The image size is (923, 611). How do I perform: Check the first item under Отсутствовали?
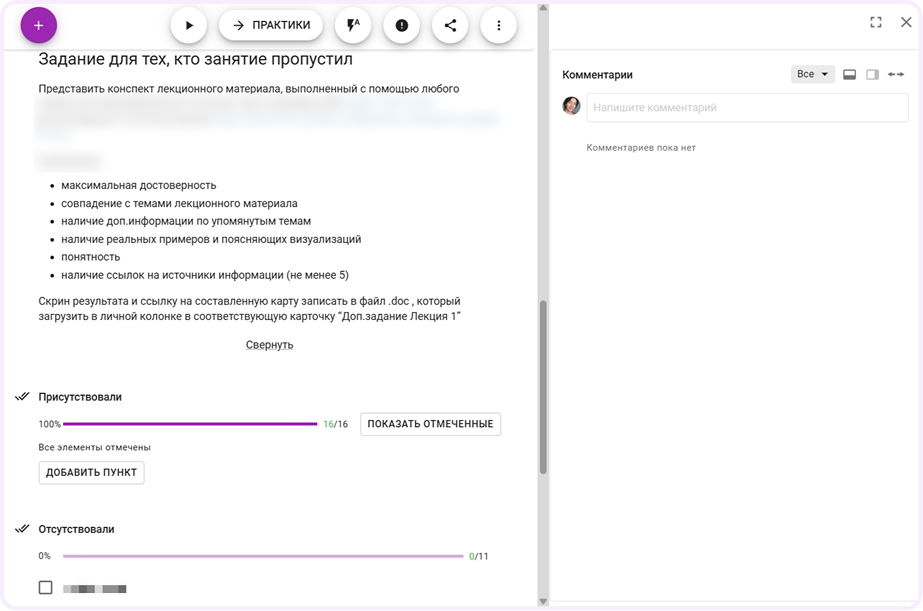pyautogui.click(x=45, y=588)
